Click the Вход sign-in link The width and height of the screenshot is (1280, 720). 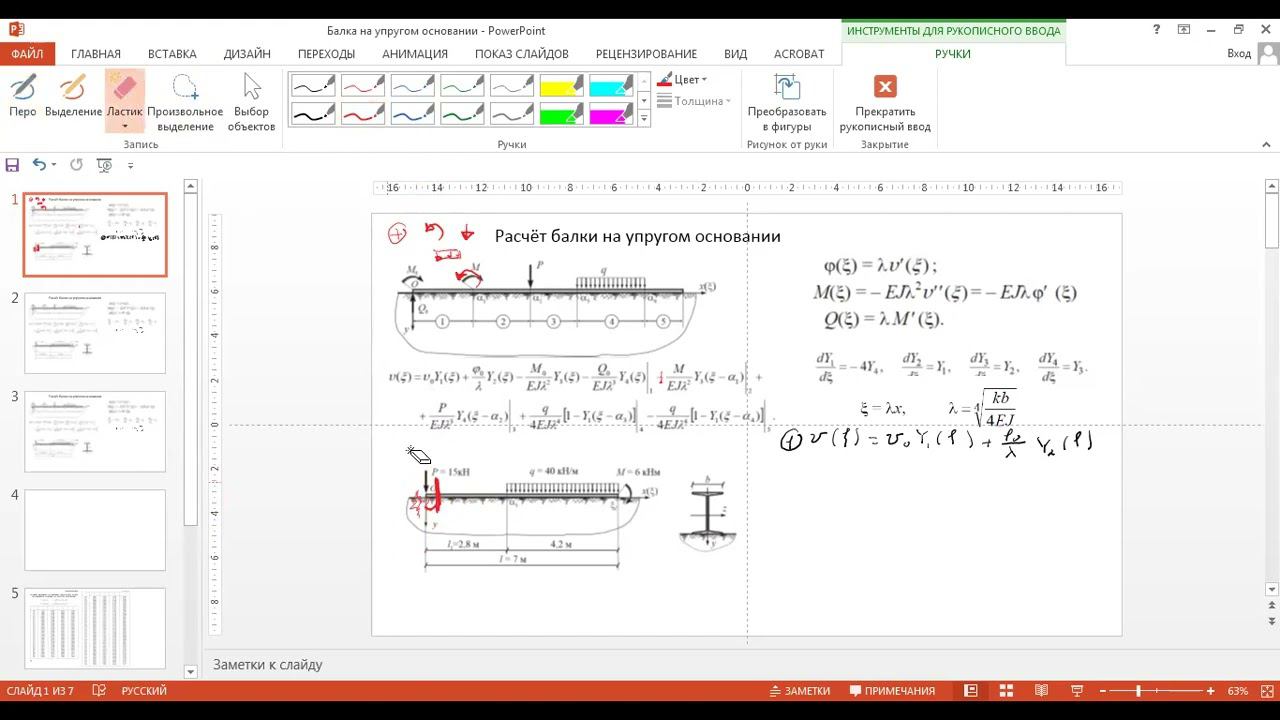pyautogui.click(x=1239, y=54)
